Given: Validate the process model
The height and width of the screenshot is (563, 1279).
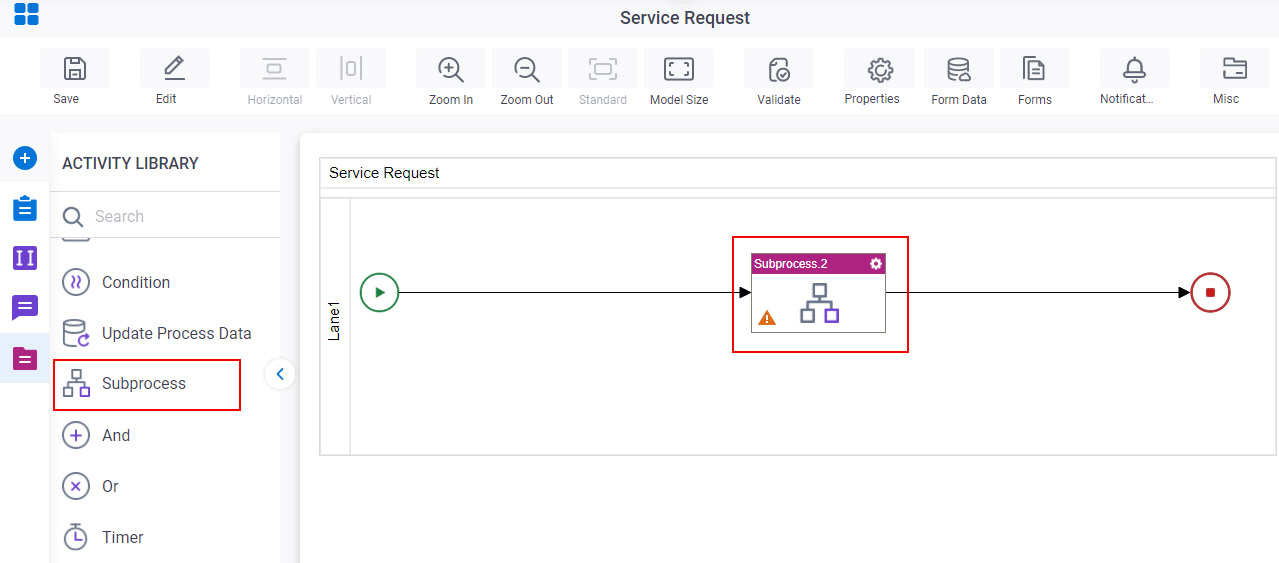Looking at the screenshot, I should coord(779,69).
